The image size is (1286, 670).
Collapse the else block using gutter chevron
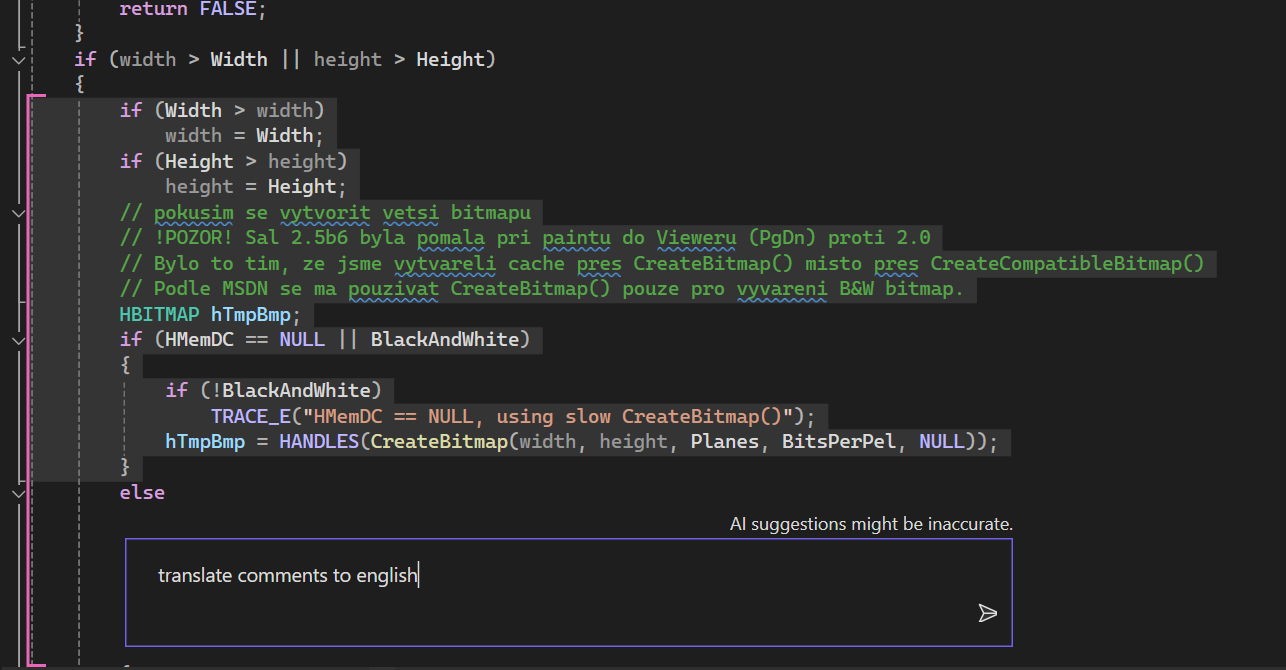[x=18, y=492]
